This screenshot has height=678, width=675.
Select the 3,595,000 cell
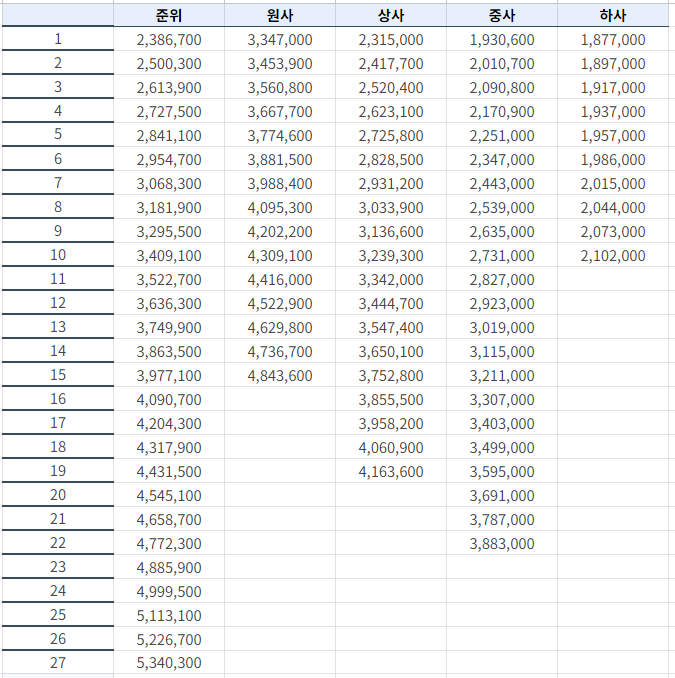click(502, 472)
